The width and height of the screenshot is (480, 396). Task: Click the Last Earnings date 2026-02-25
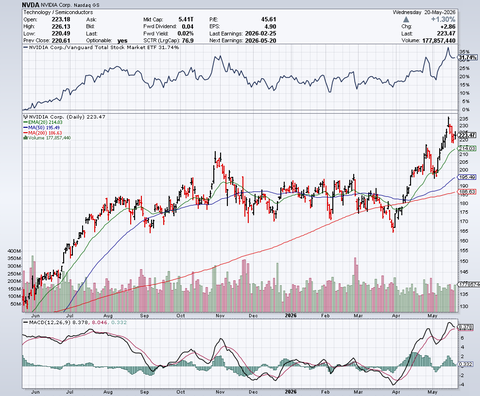pos(260,34)
